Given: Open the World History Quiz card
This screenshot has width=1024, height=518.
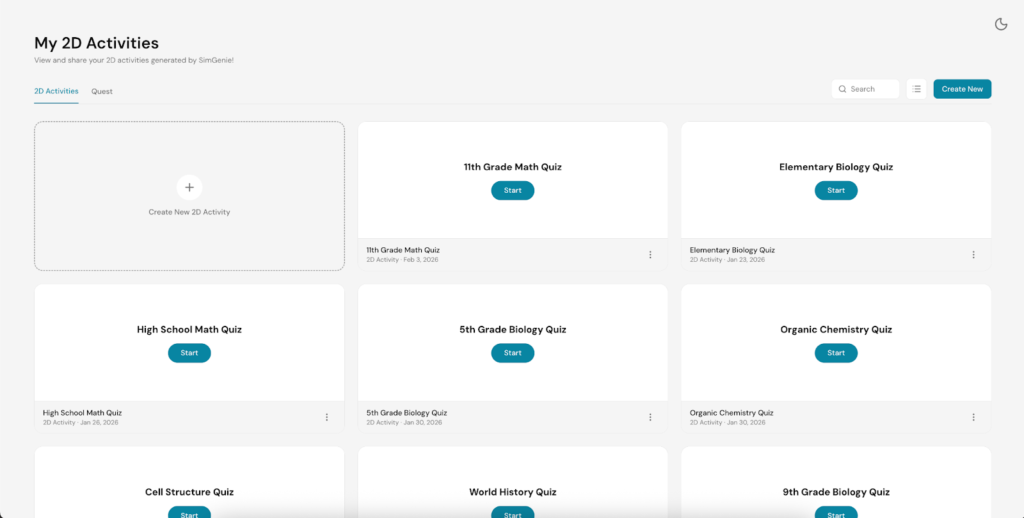Looking at the screenshot, I should (512, 492).
